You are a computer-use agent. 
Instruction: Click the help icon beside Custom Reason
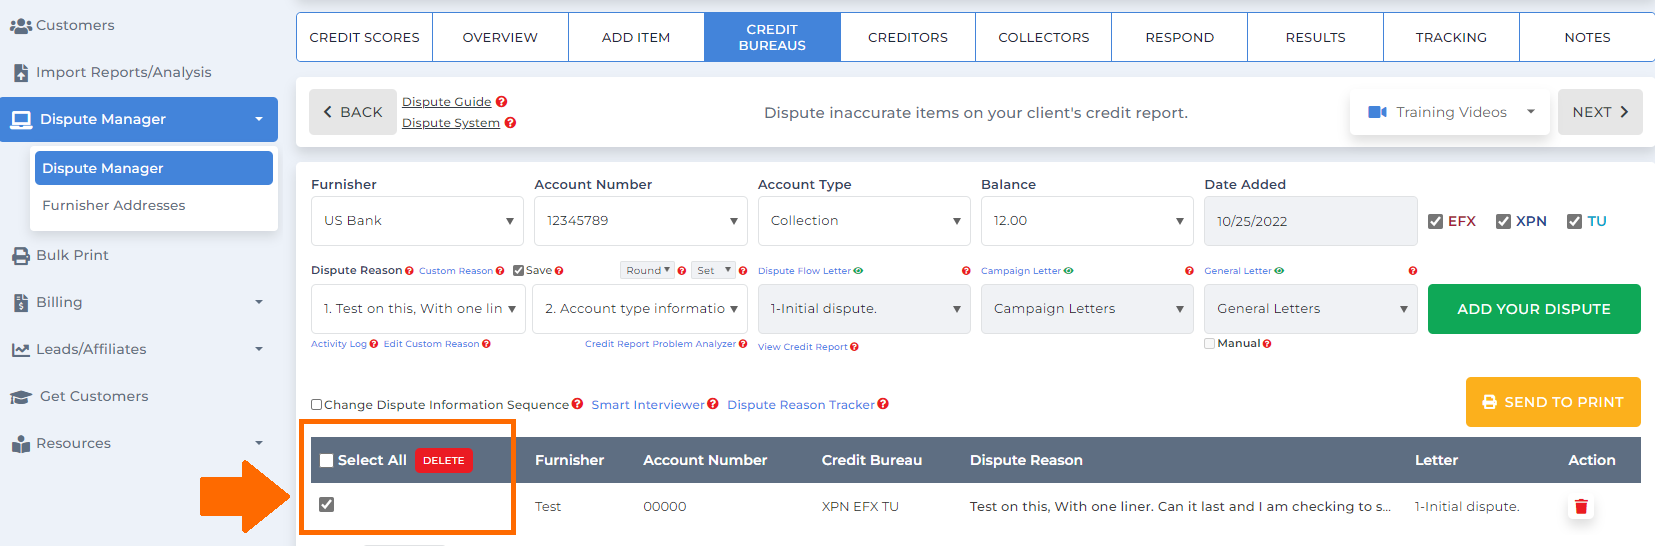(500, 271)
